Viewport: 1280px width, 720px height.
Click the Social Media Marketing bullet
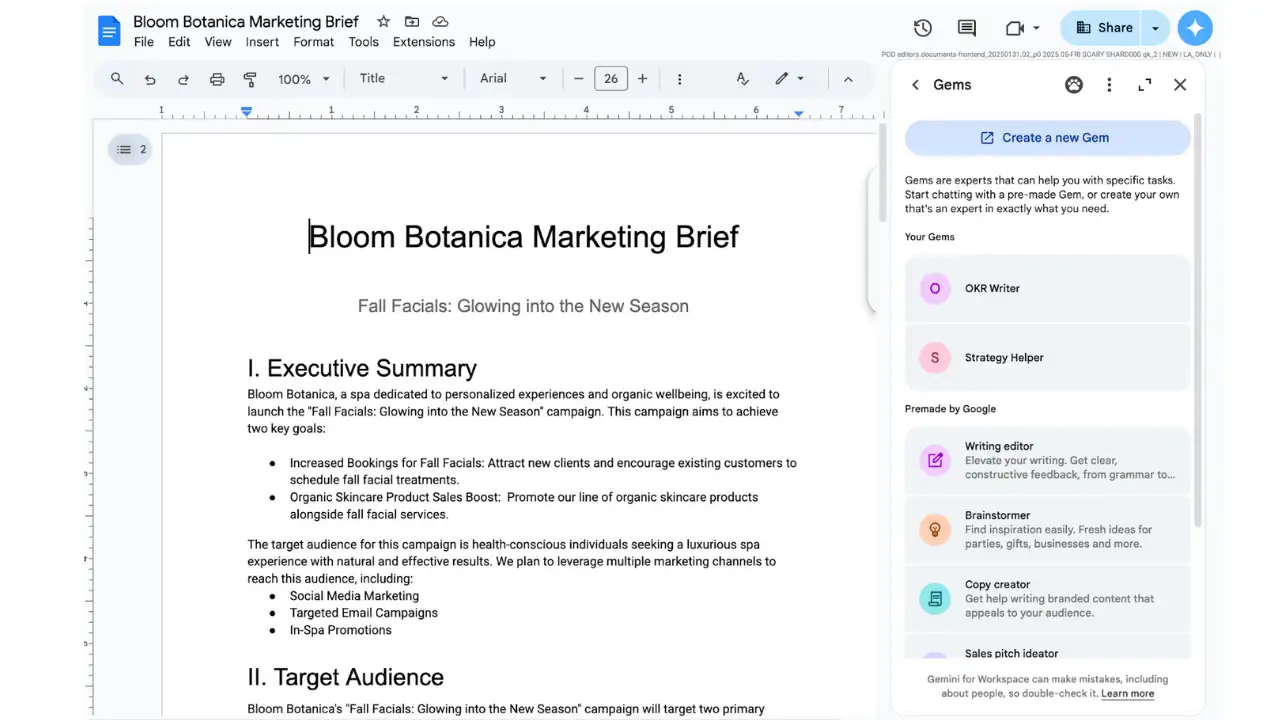(x=354, y=596)
